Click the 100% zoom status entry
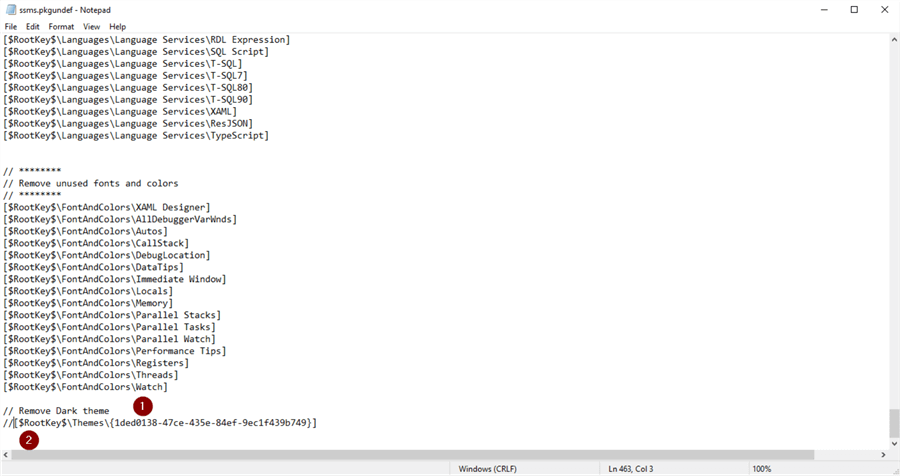Image resolution: width=900 pixels, height=476 pixels. 762,469
